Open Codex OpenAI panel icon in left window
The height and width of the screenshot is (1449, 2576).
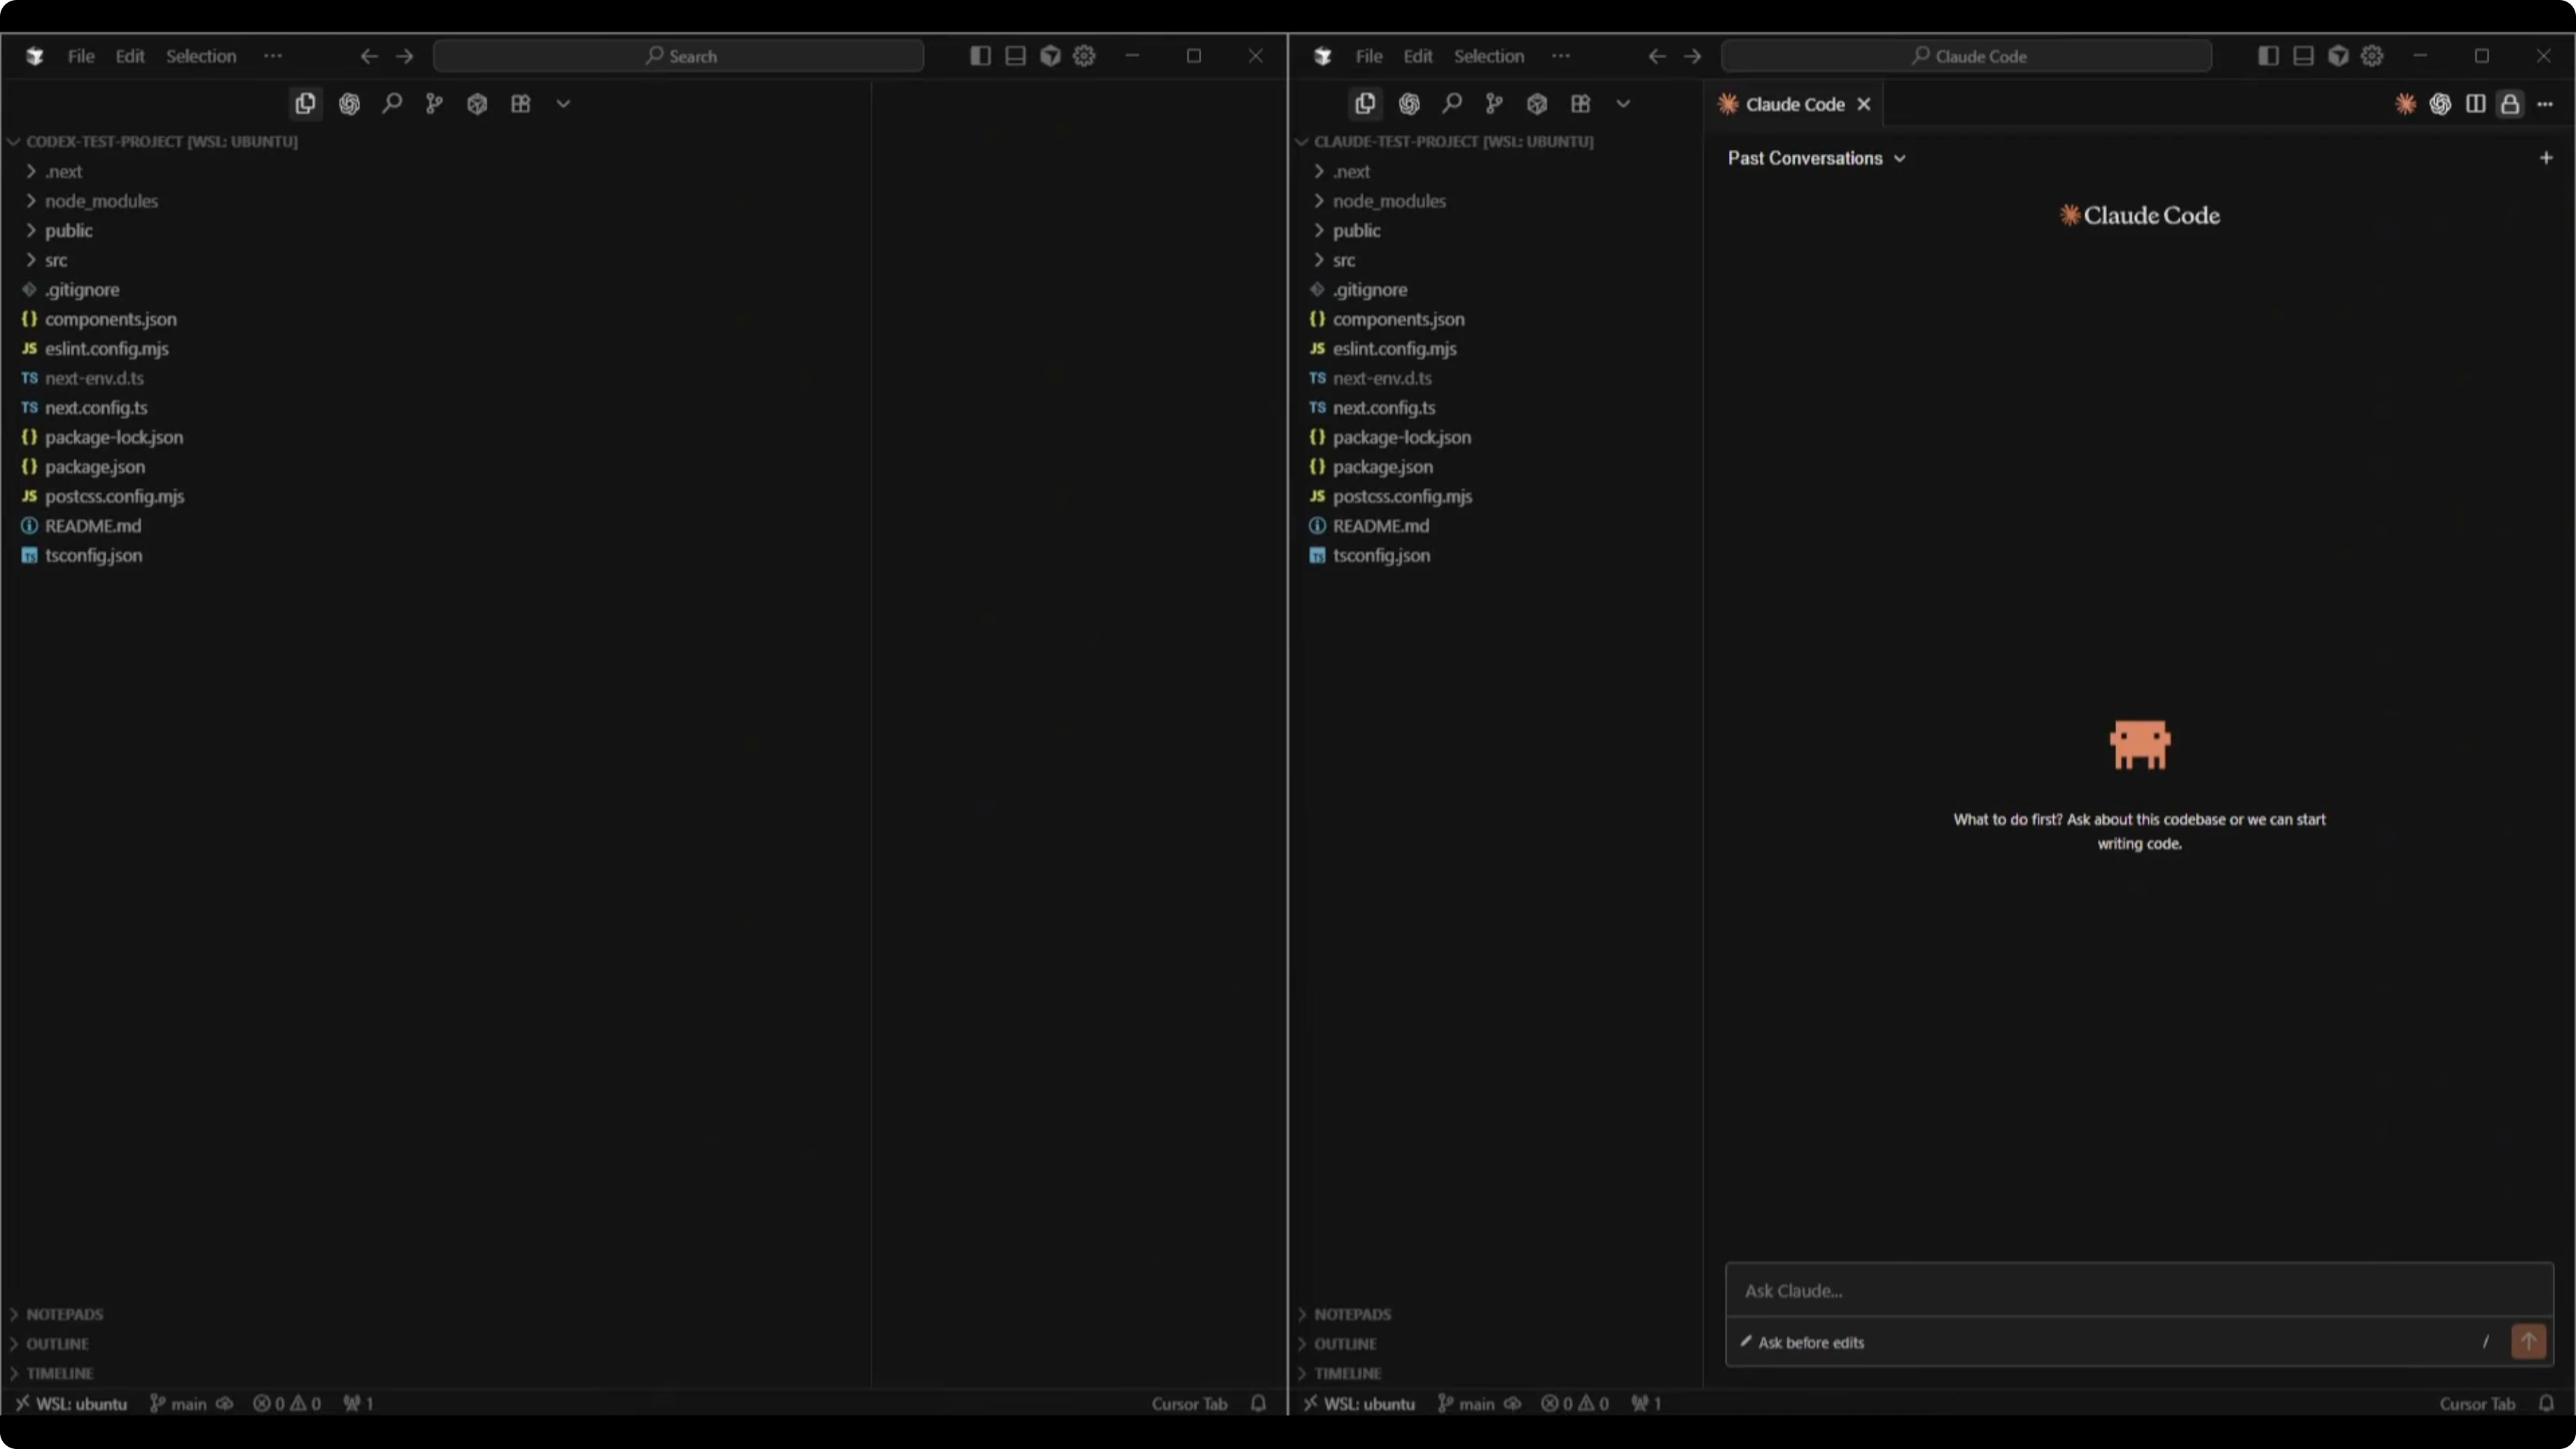[x=349, y=103]
